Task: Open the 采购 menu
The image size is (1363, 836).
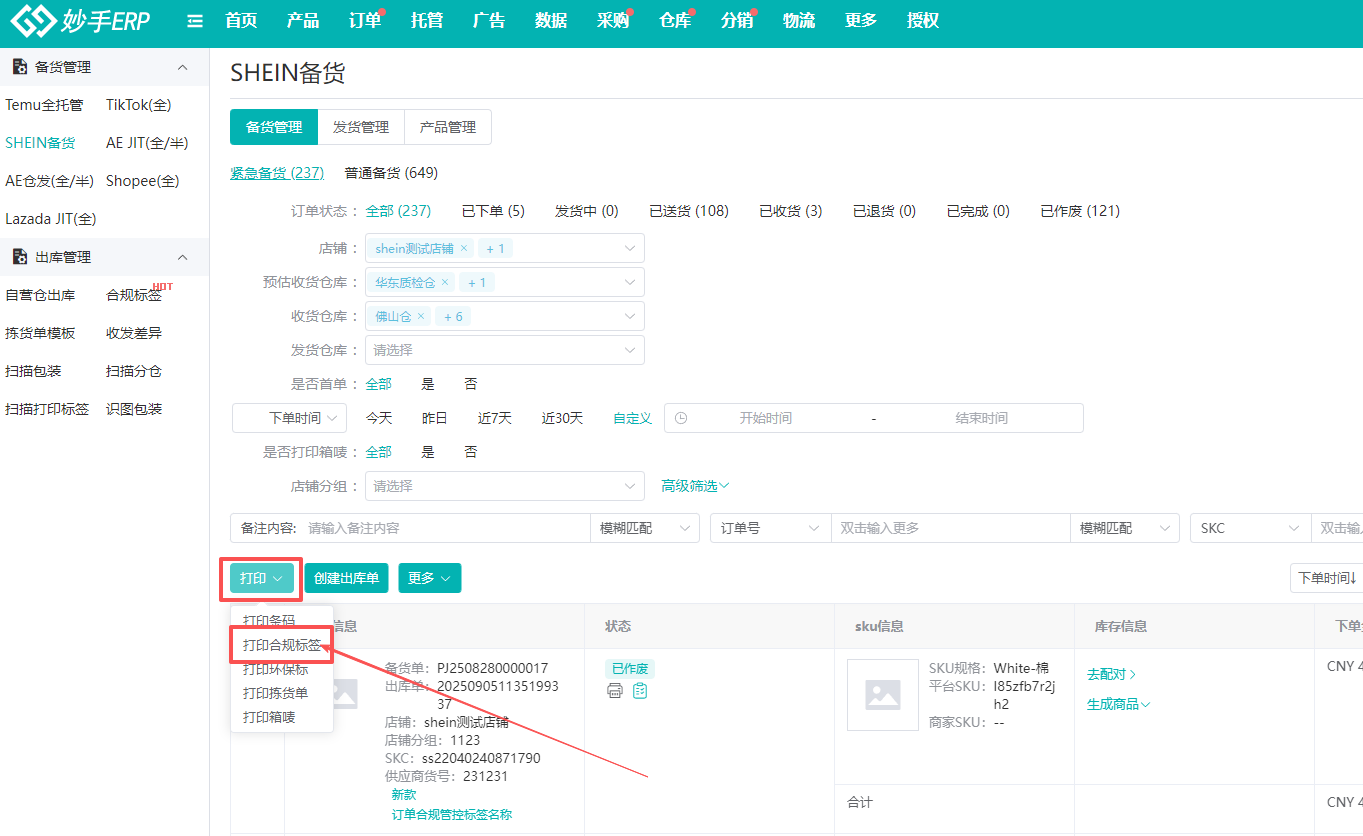Action: click(x=613, y=21)
